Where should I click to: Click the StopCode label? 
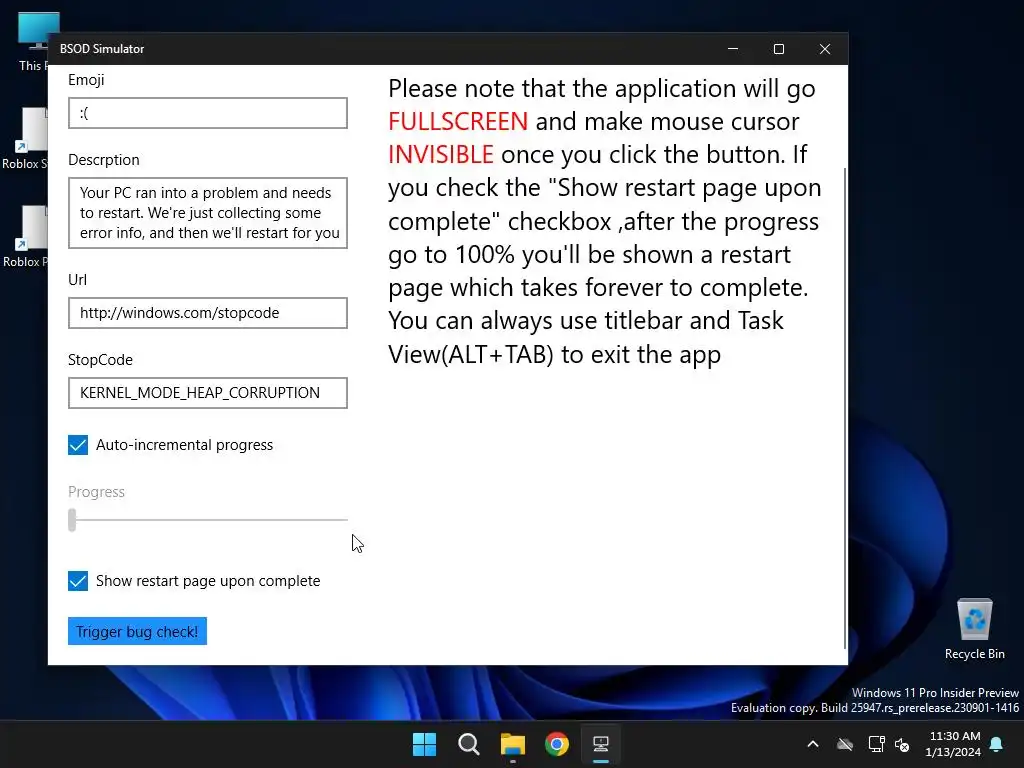pyautogui.click(x=100, y=360)
